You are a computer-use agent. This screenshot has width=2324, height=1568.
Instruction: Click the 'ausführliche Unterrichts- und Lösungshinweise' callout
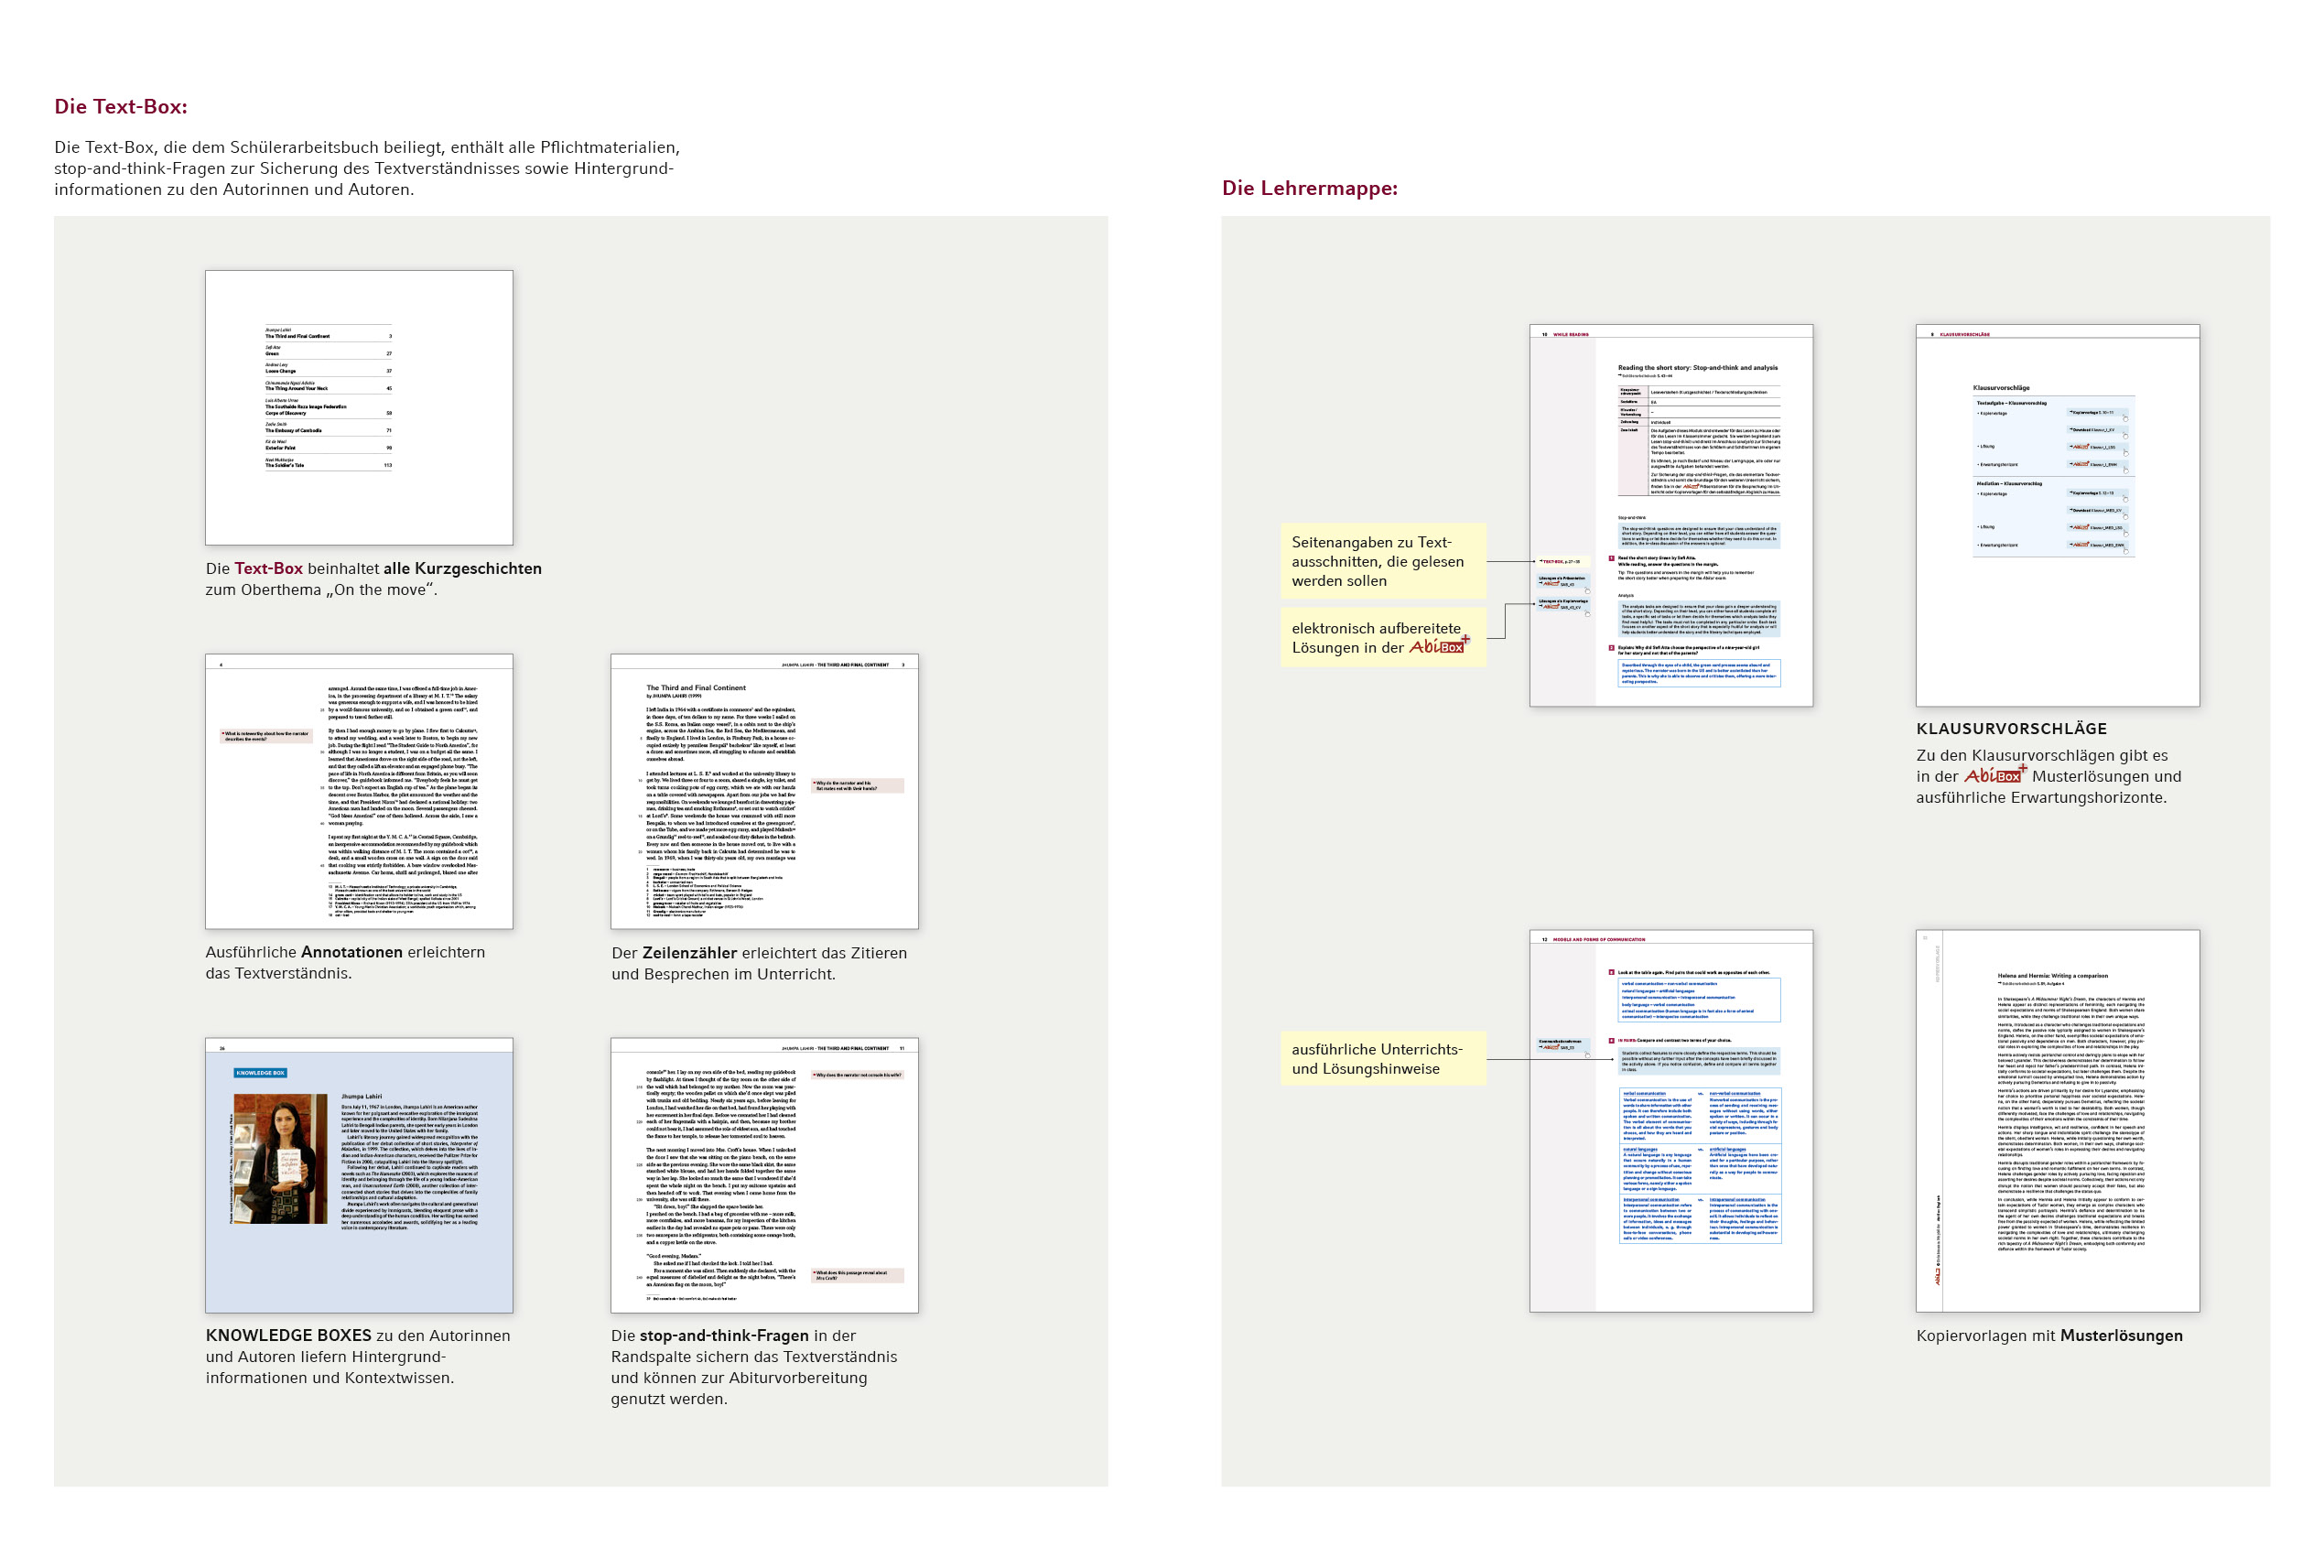(x=1382, y=1058)
